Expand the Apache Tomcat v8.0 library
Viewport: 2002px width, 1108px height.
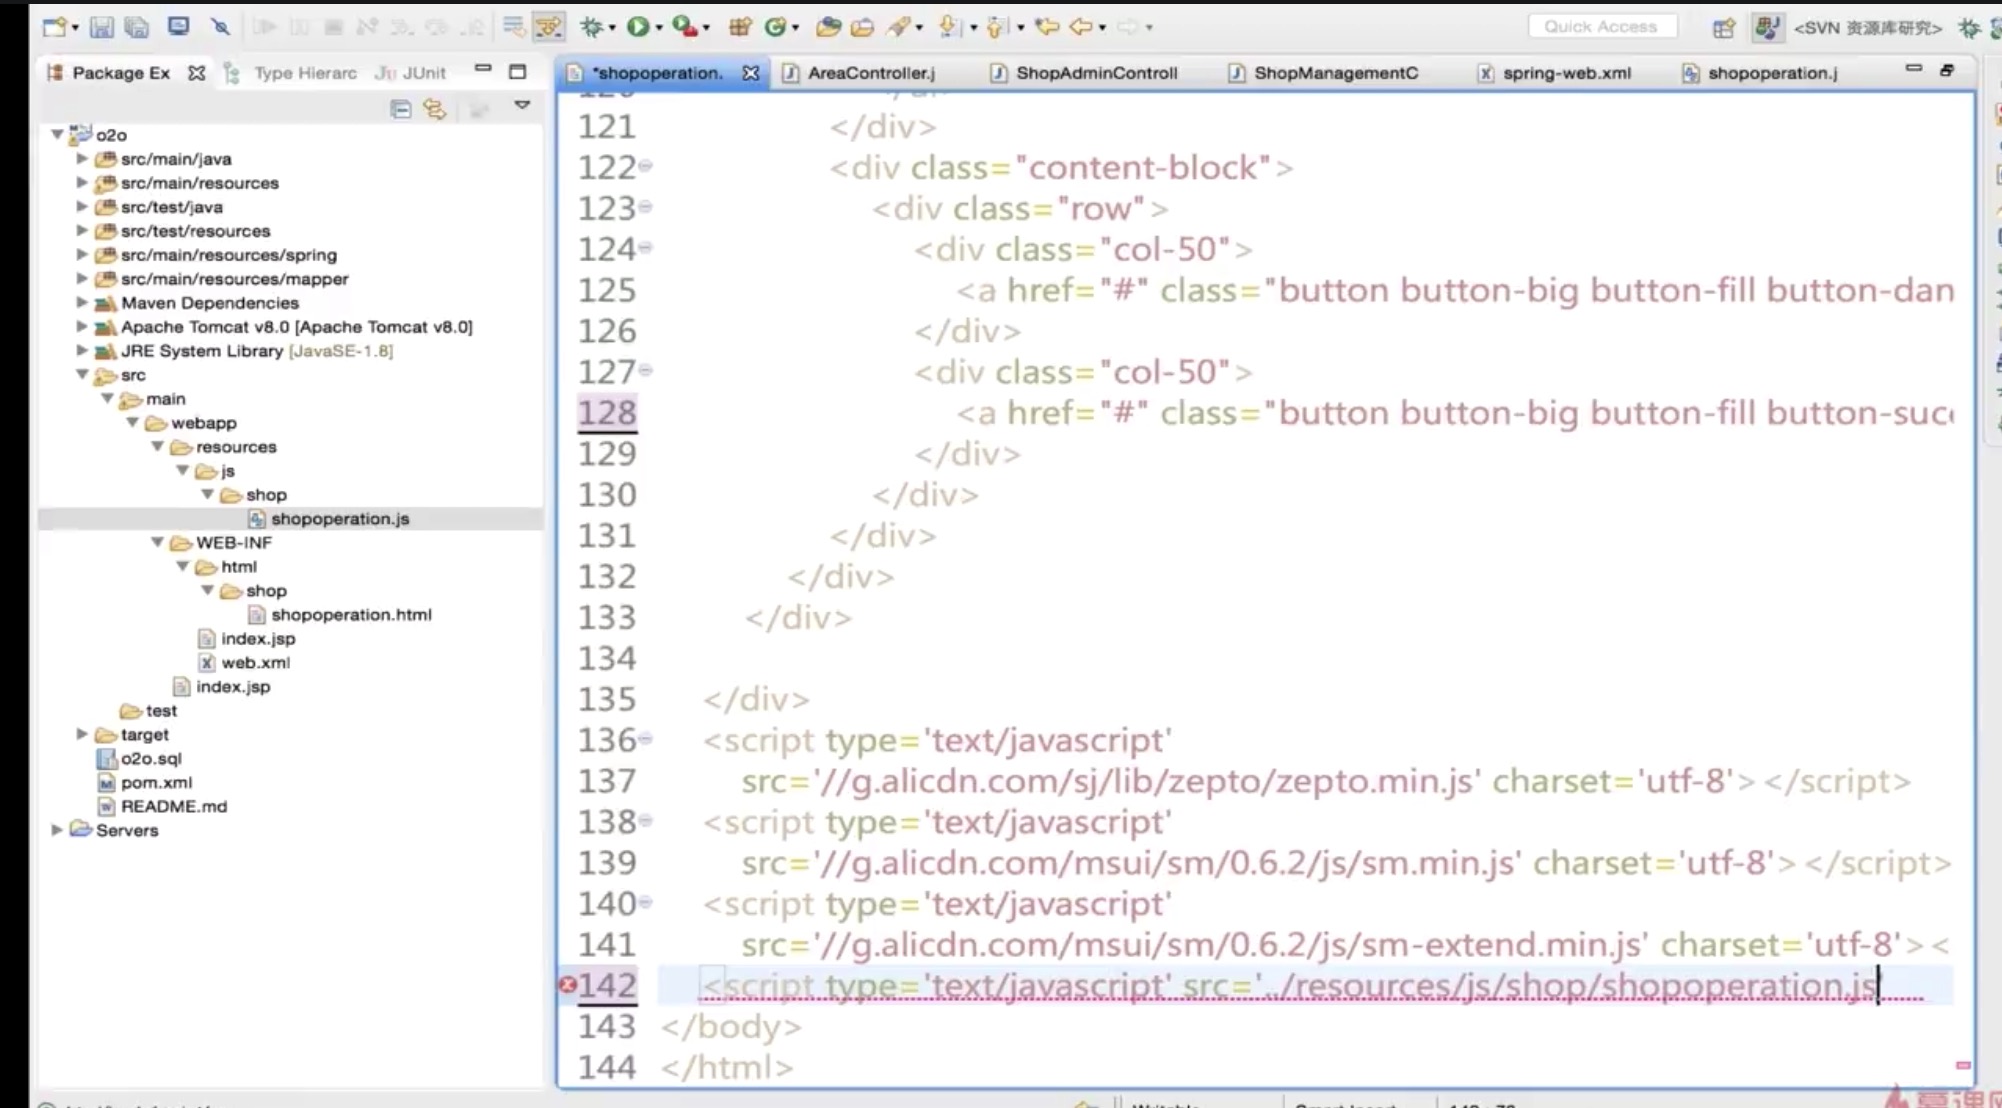(x=82, y=326)
